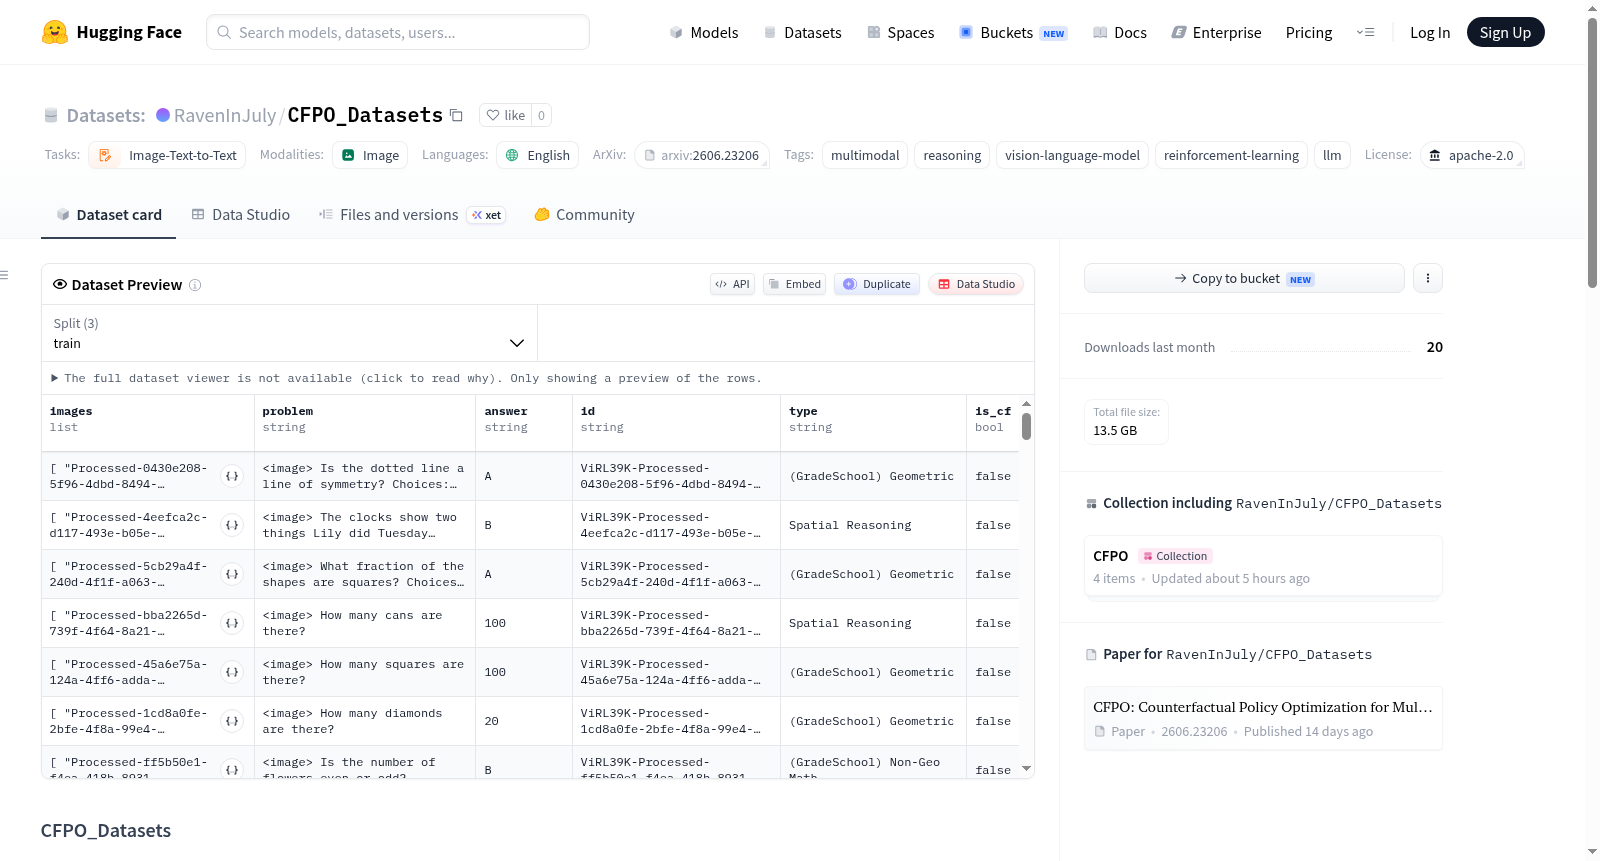This screenshot has width=1600, height=861.
Task: Expand JSON for the Processed-5cb29a4f images cell
Action: 232,574
